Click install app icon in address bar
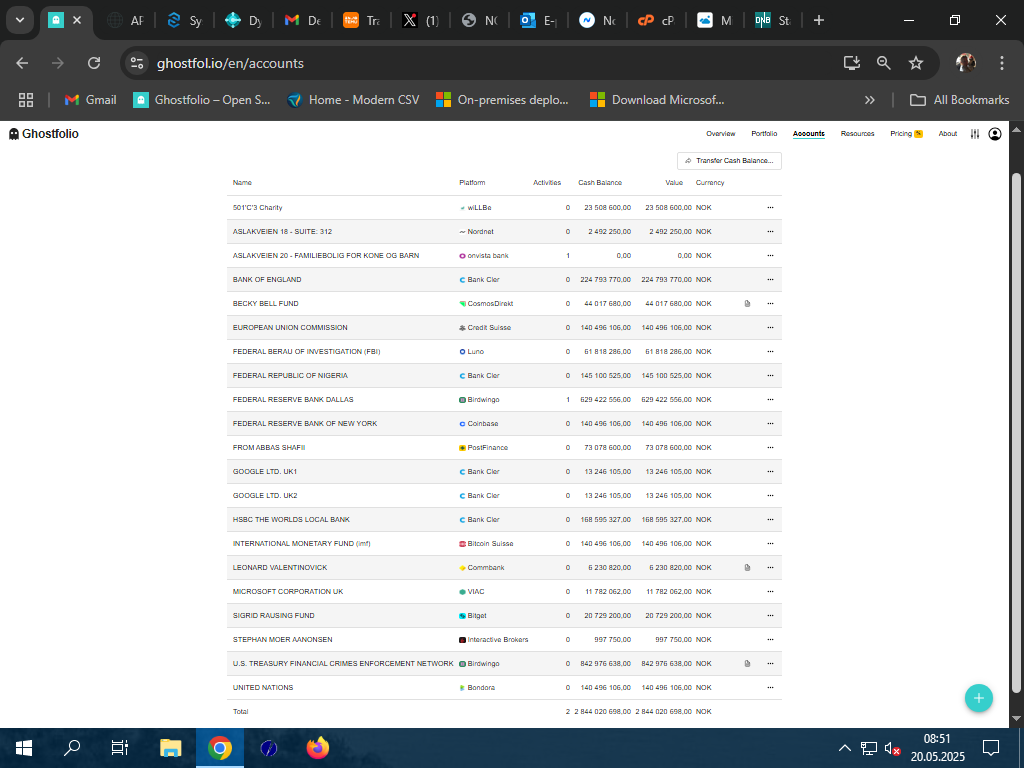Screen dimensions: 1024x768 pyautogui.click(x=852, y=63)
